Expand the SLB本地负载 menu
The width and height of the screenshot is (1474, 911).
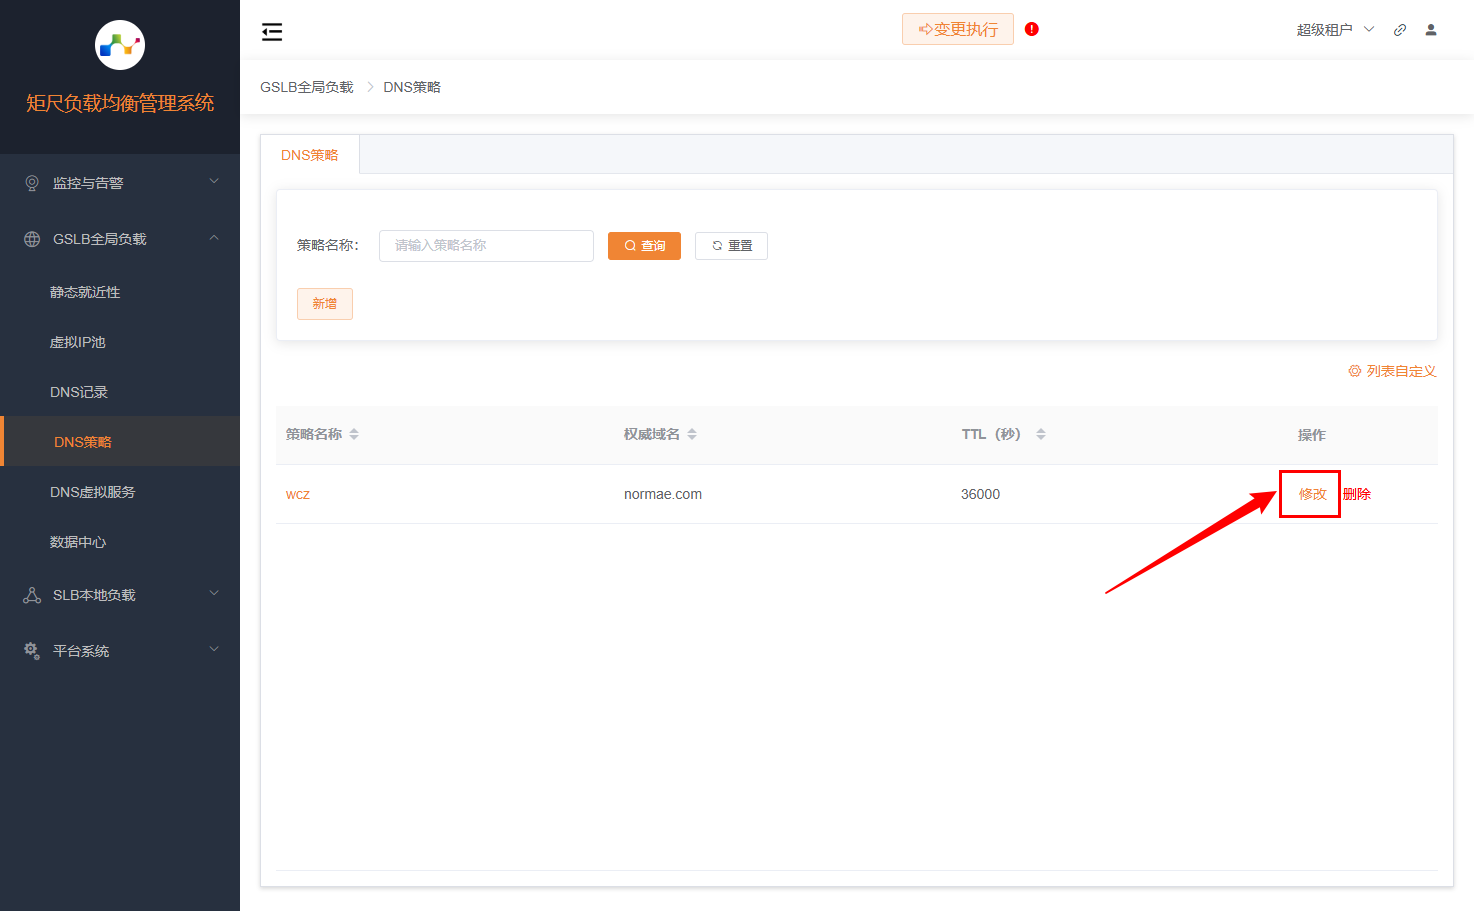[x=120, y=595]
